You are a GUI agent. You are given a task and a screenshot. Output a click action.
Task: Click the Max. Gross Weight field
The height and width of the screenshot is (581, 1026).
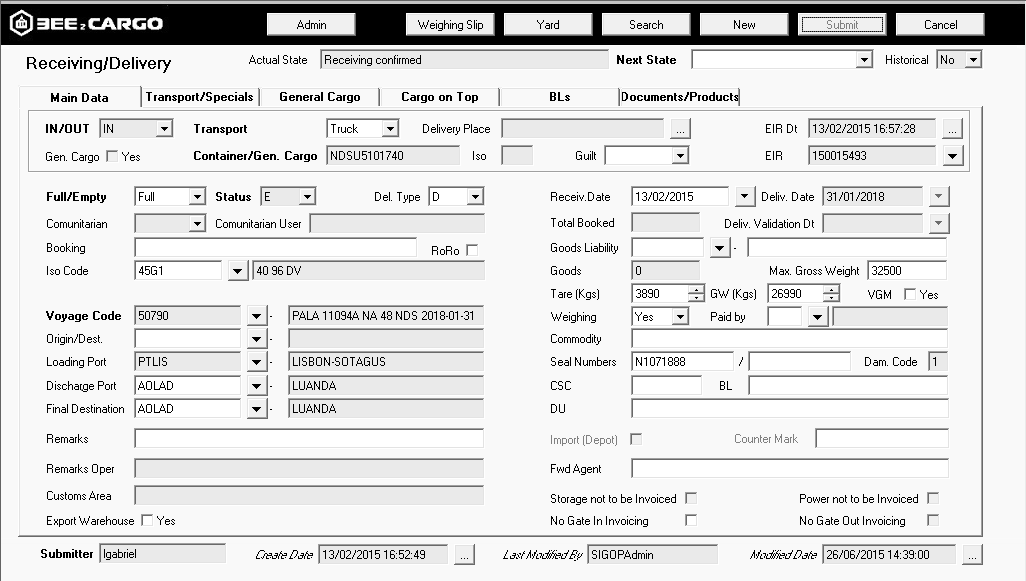pyautogui.click(x=907, y=271)
